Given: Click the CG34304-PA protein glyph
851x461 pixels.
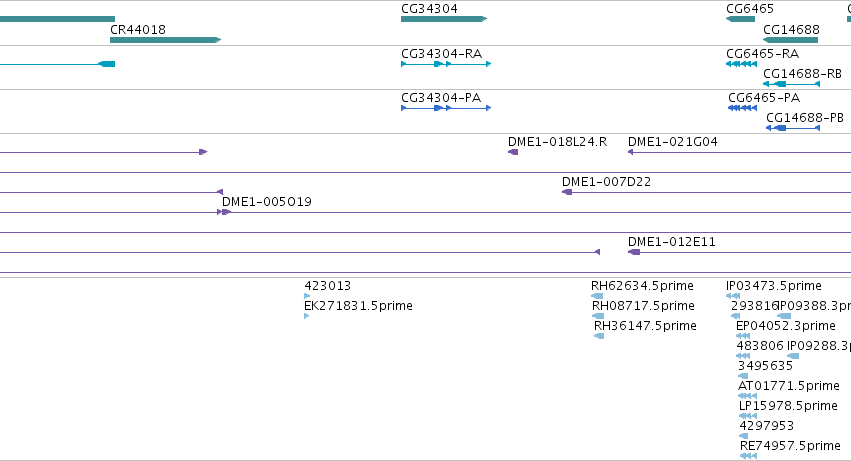Looking at the screenshot, I should click(x=446, y=108).
